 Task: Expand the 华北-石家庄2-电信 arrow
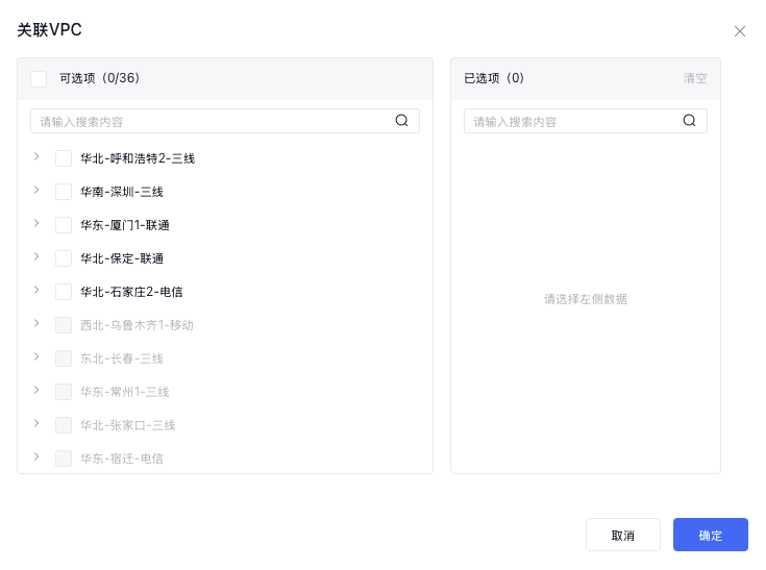pos(37,290)
